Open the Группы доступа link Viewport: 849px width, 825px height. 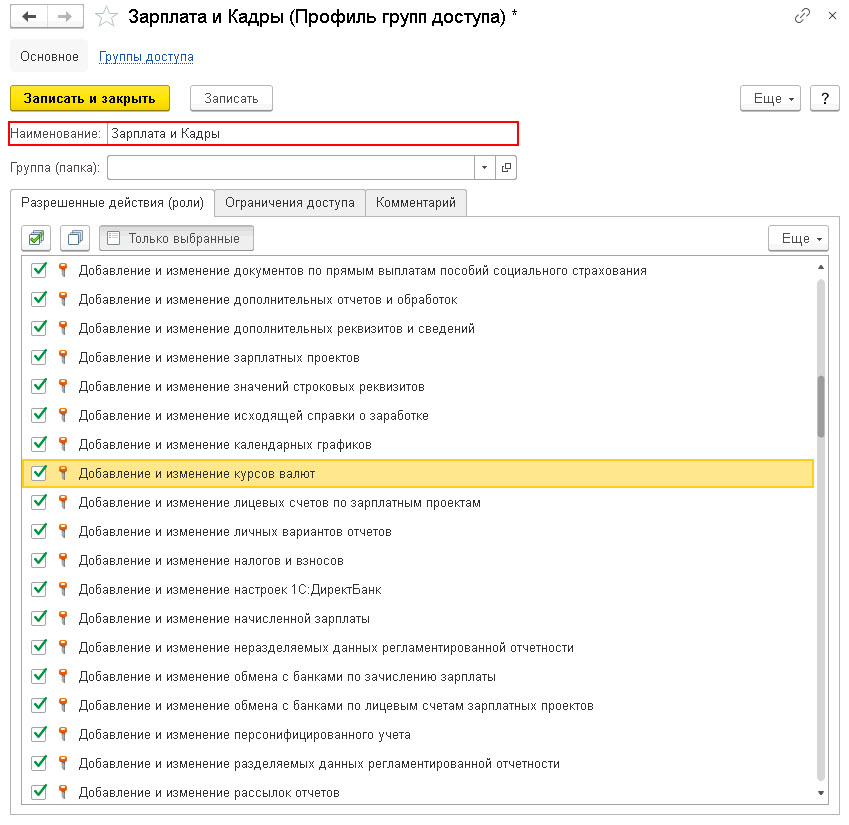tap(146, 57)
